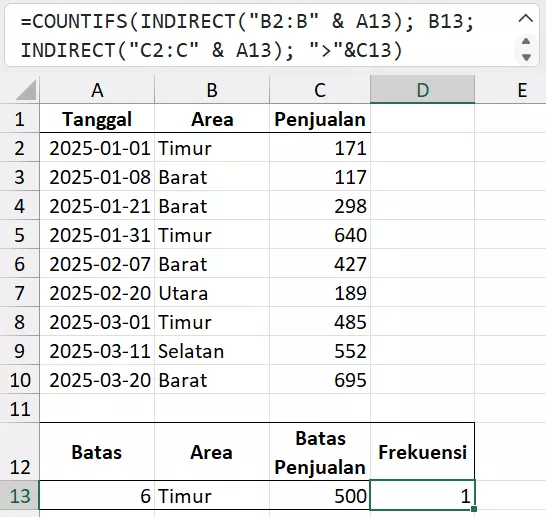
Task: Select the Area header cell in row 1
Action: point(212,119)
